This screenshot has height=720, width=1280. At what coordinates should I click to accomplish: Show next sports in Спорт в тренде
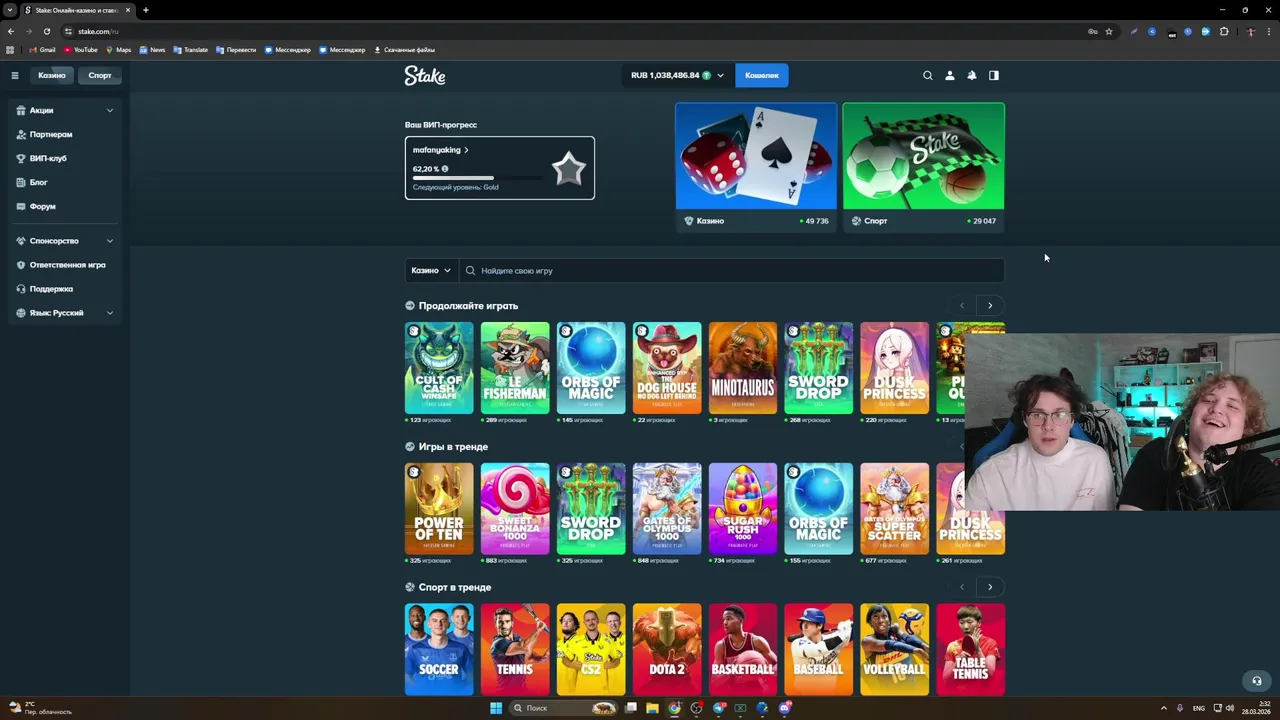(x=990, y=587)
